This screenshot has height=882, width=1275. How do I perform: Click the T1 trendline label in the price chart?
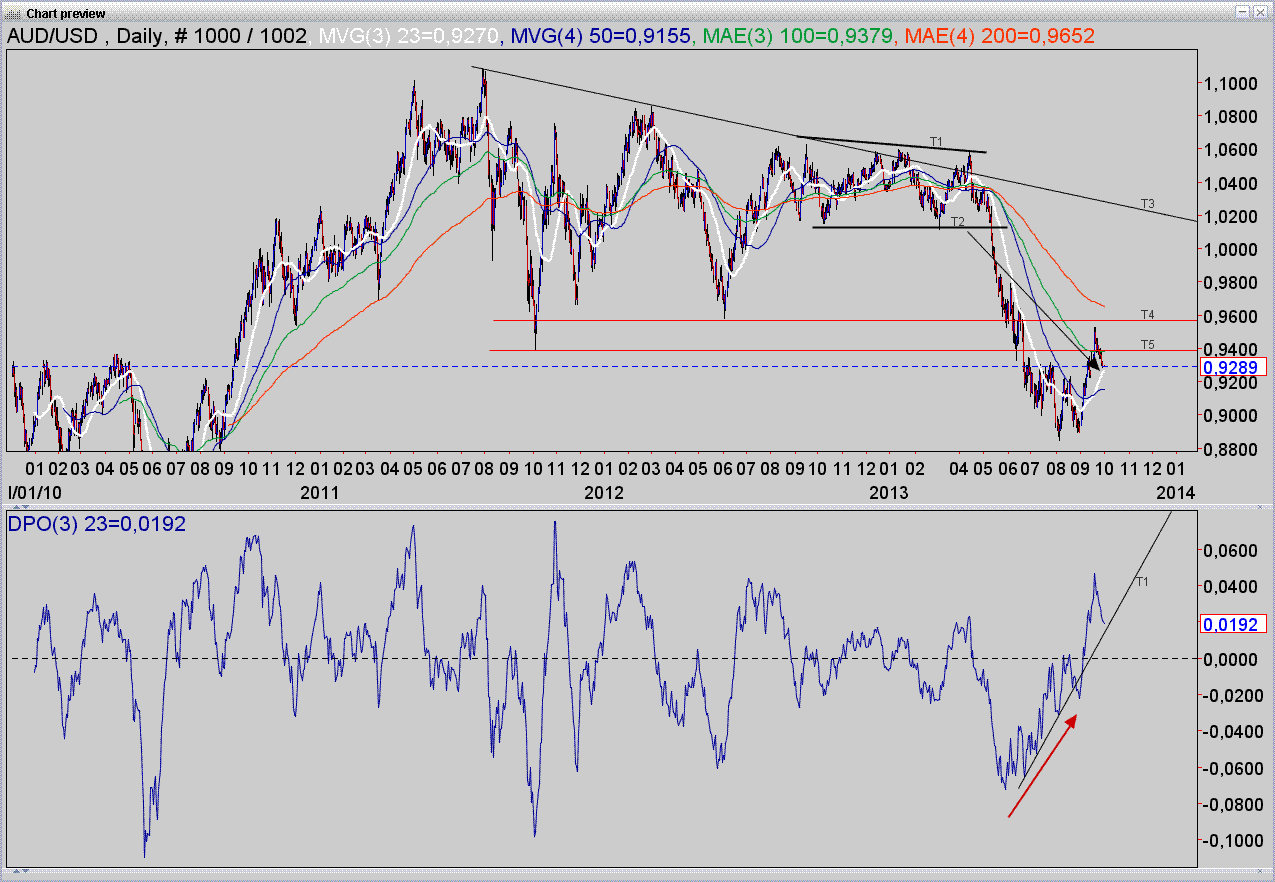pos(936,141)
